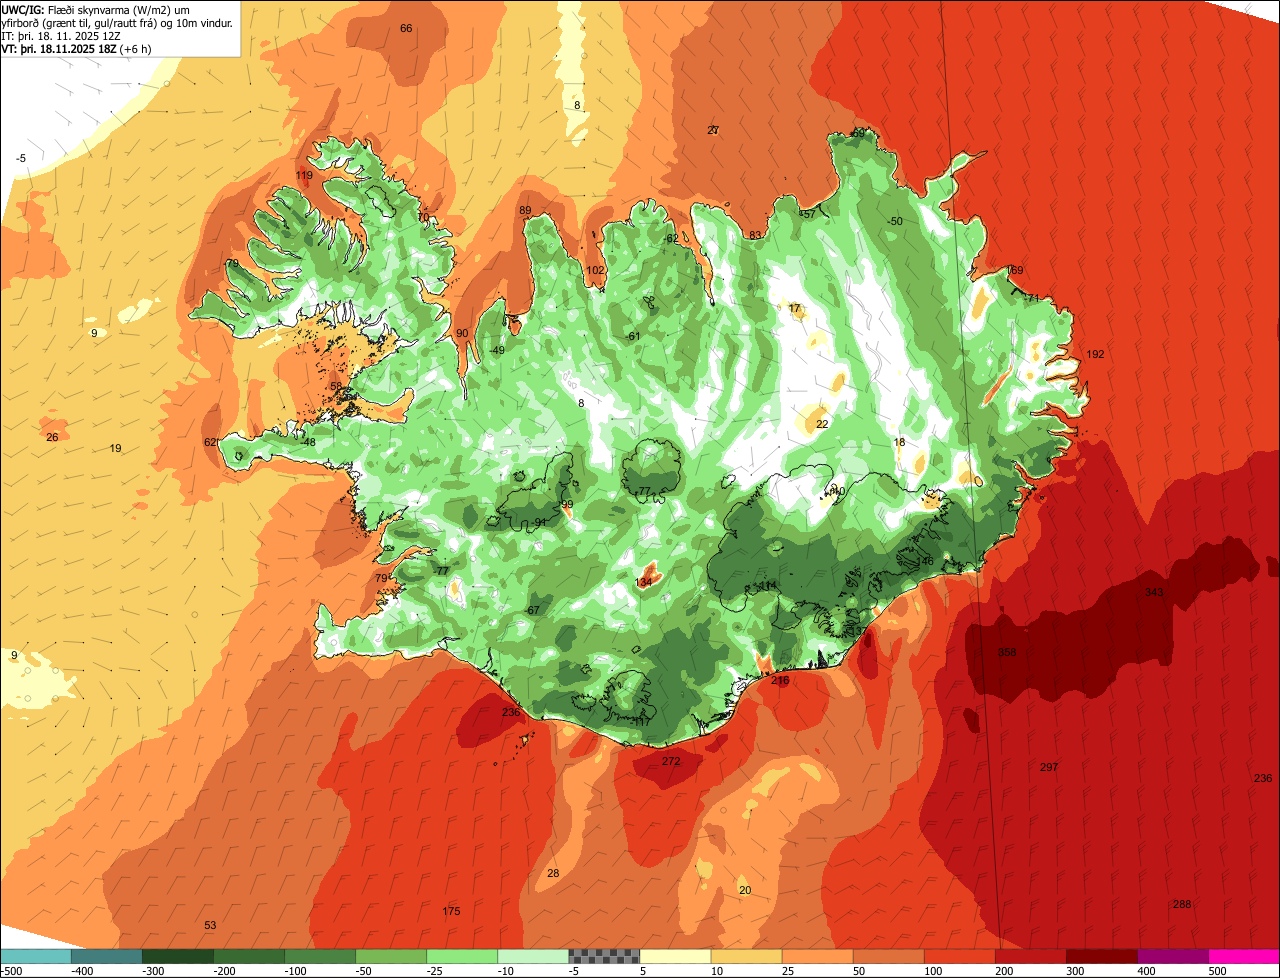Click legend swatch for 50 to 100 range

[x=888, y=957]
